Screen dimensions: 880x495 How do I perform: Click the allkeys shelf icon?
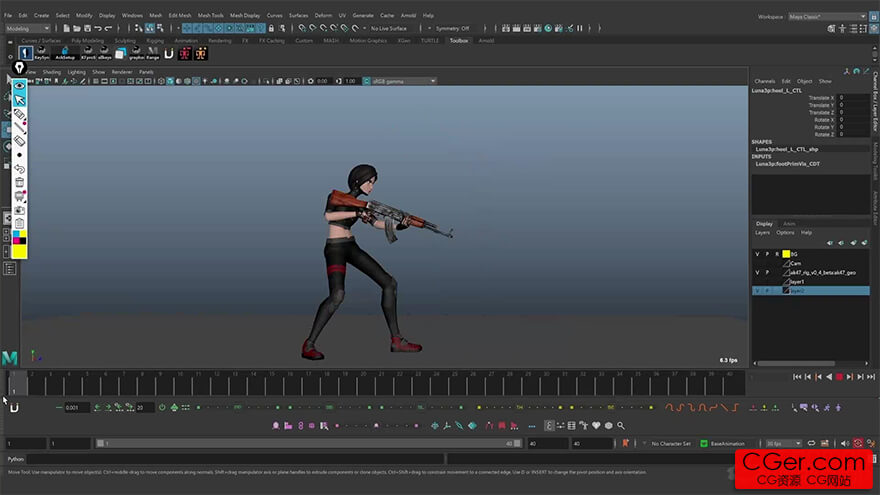(x=105, y=53)
